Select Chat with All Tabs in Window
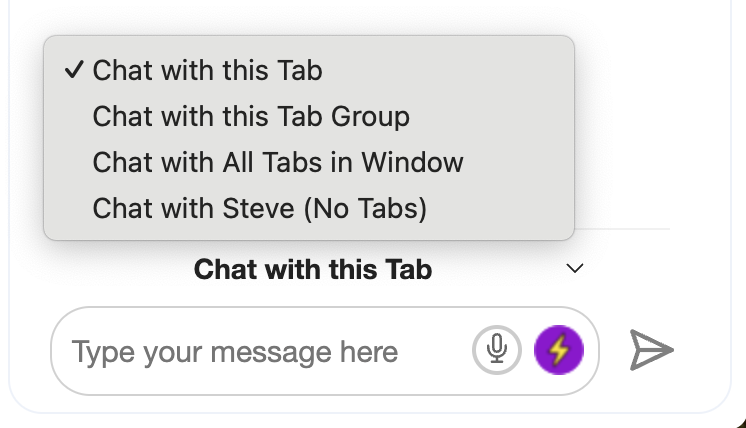Image resolution: width=746 pixels, height=428 pixels. pos(278,162)
